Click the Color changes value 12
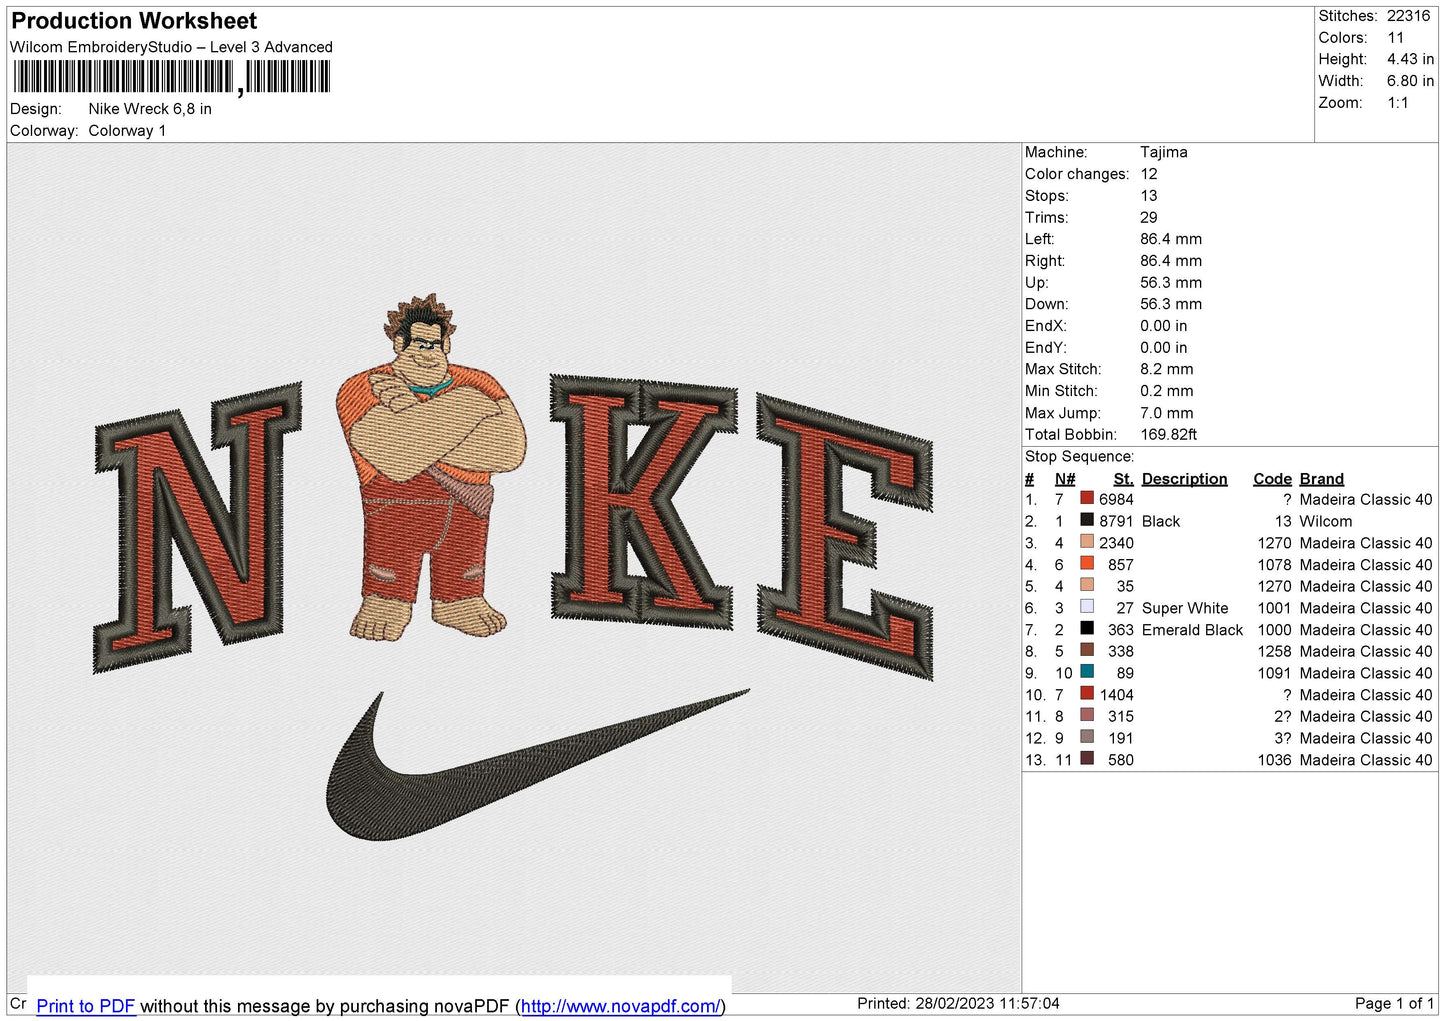Screen dimensions: 1445x1021 (x=1149, y=174)
